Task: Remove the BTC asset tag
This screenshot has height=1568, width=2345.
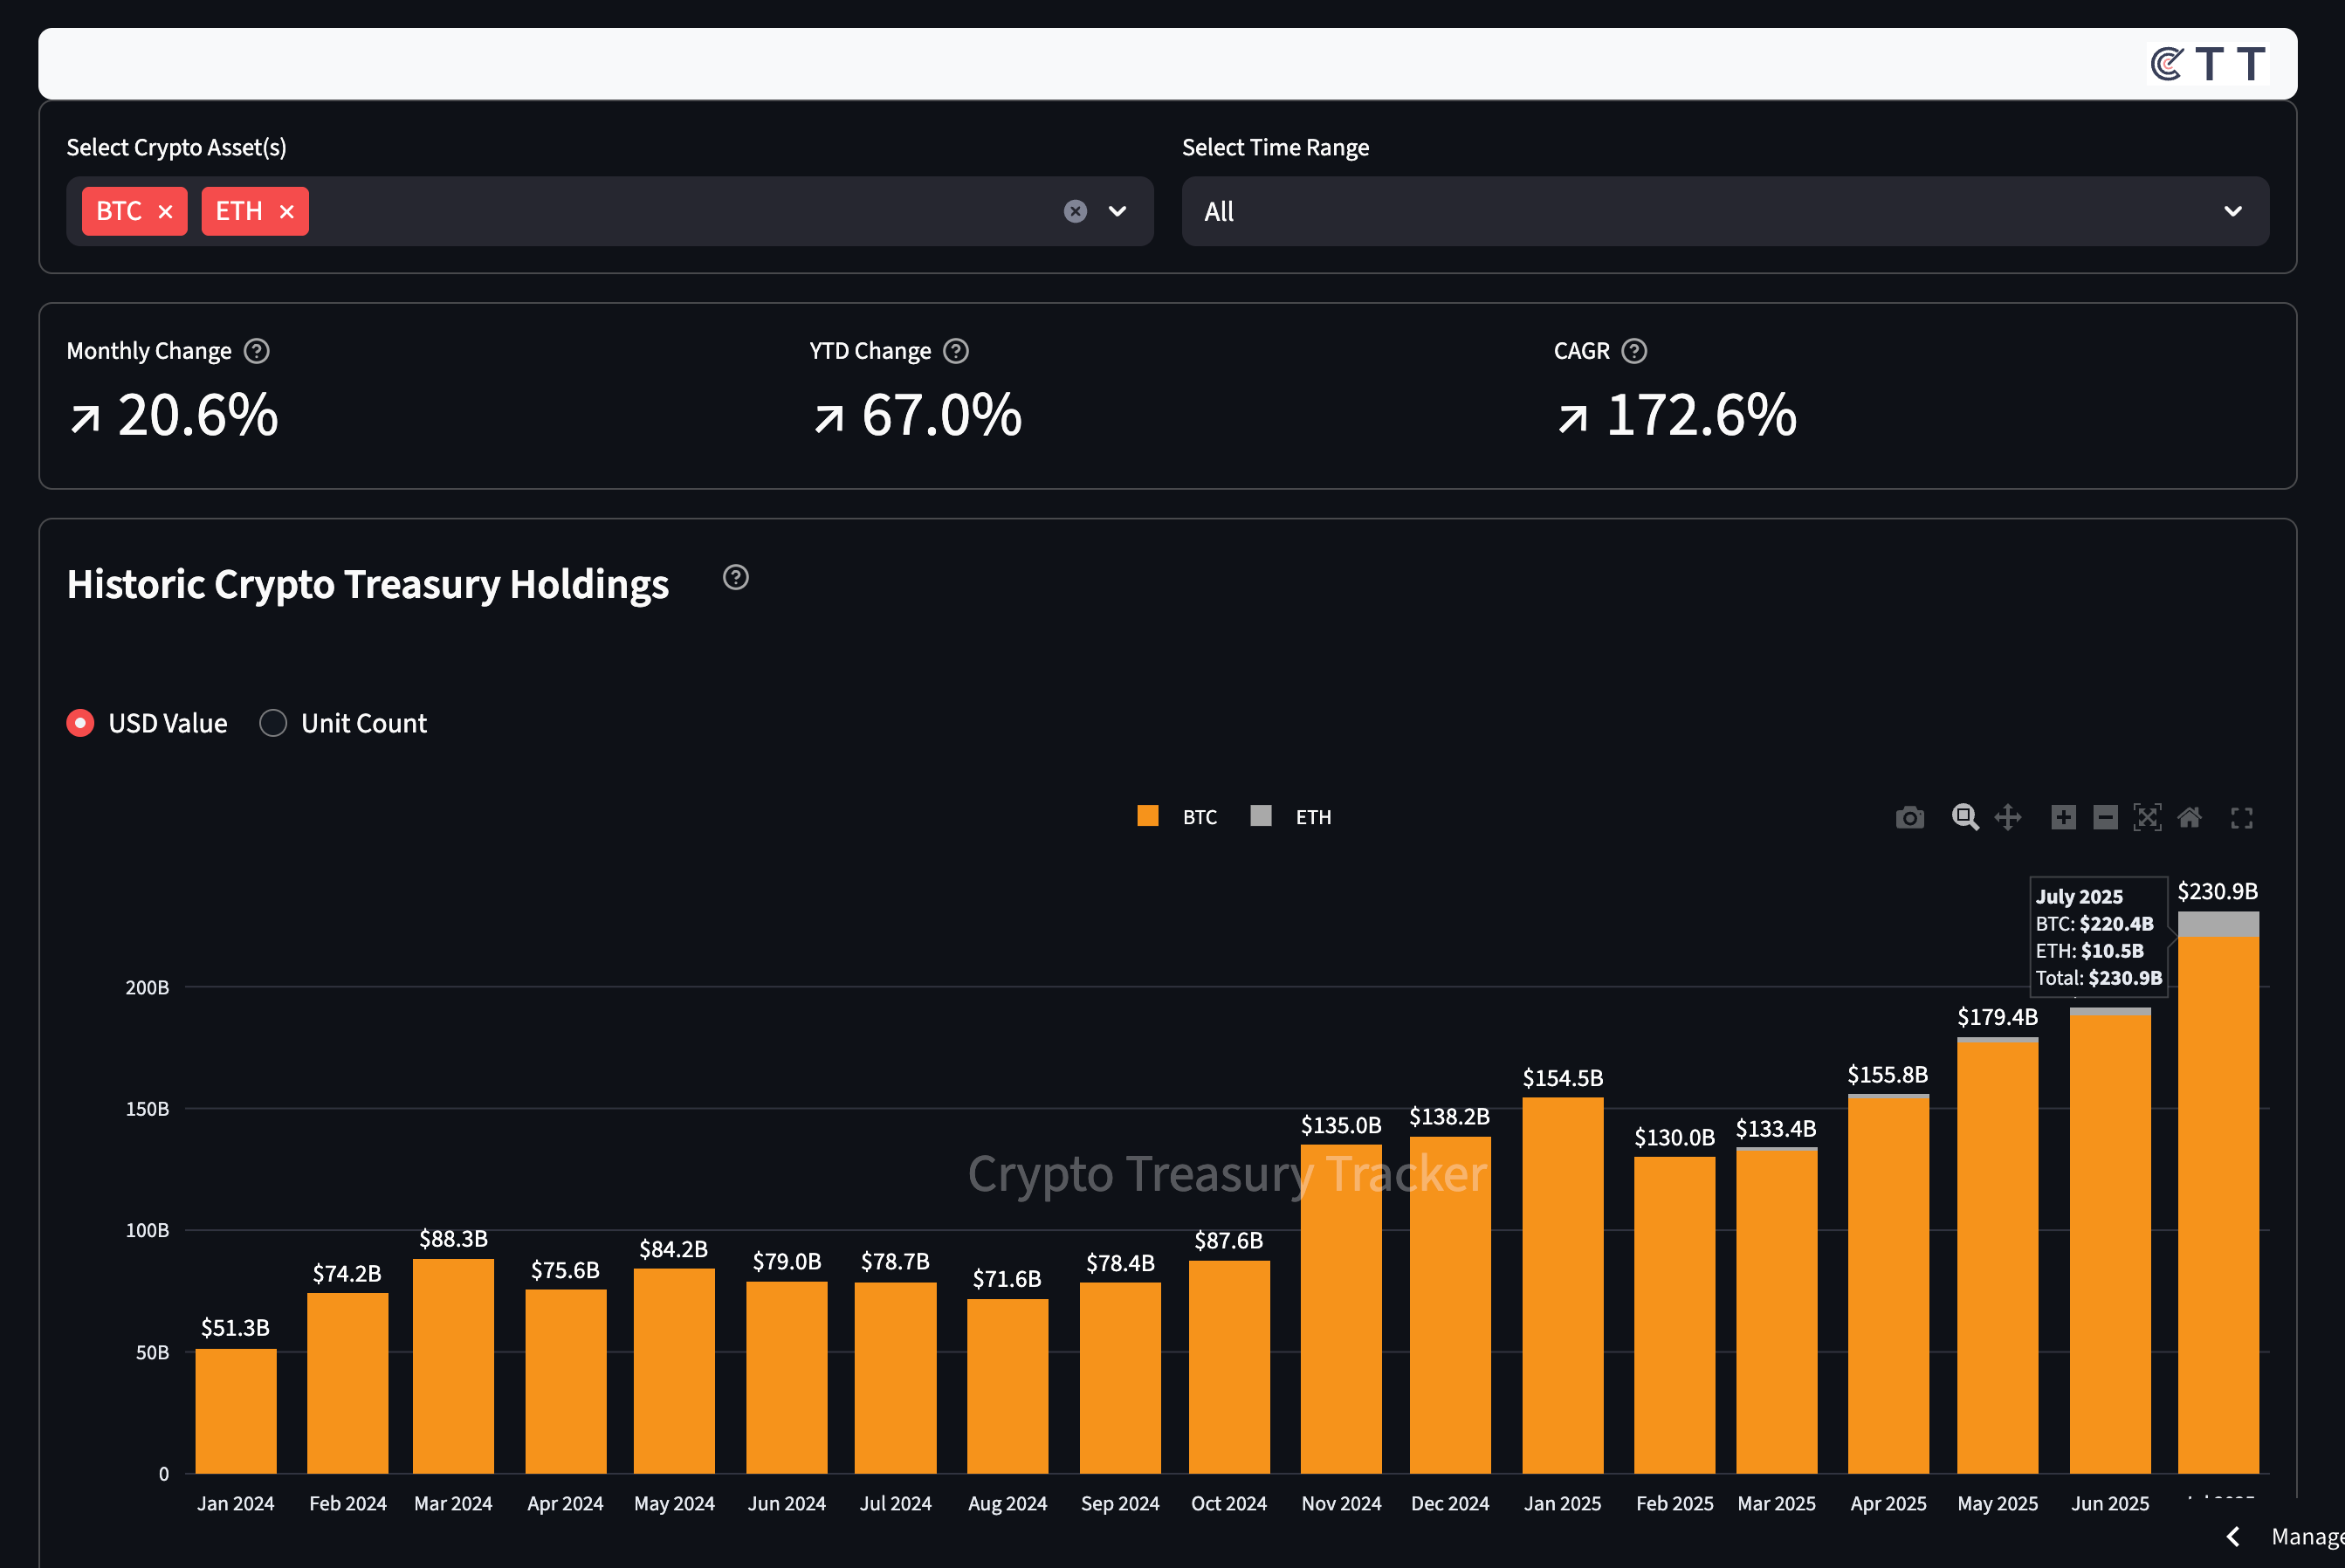Action: click(166, 212)
